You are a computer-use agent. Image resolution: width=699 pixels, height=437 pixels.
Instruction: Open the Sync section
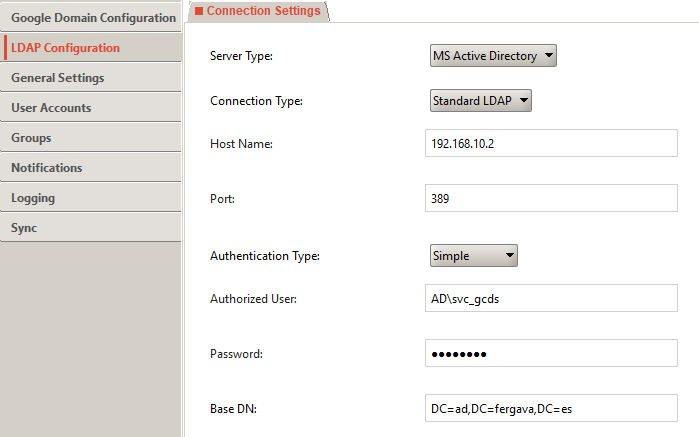click(91, 227)
